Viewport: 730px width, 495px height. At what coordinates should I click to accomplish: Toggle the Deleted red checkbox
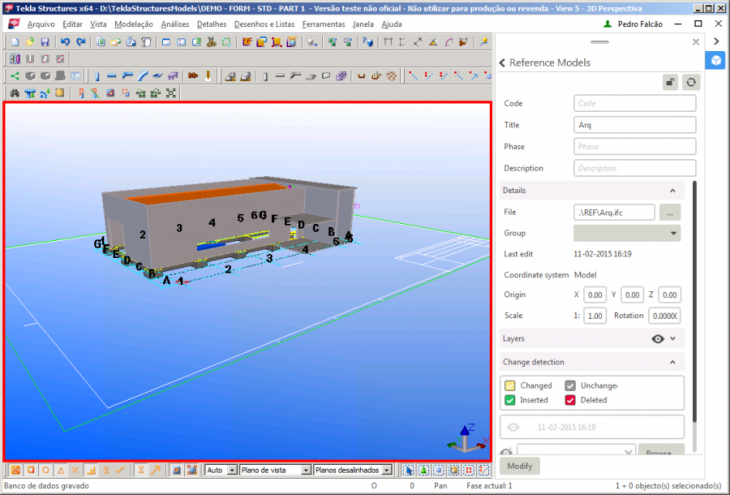571,400
